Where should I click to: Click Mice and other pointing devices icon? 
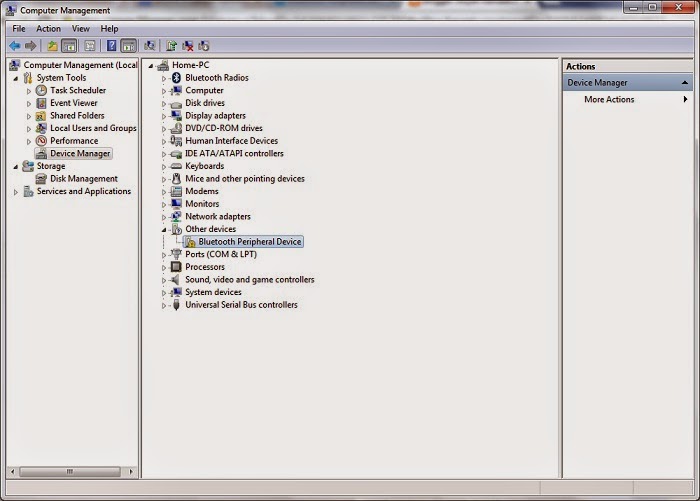point(176,179)
